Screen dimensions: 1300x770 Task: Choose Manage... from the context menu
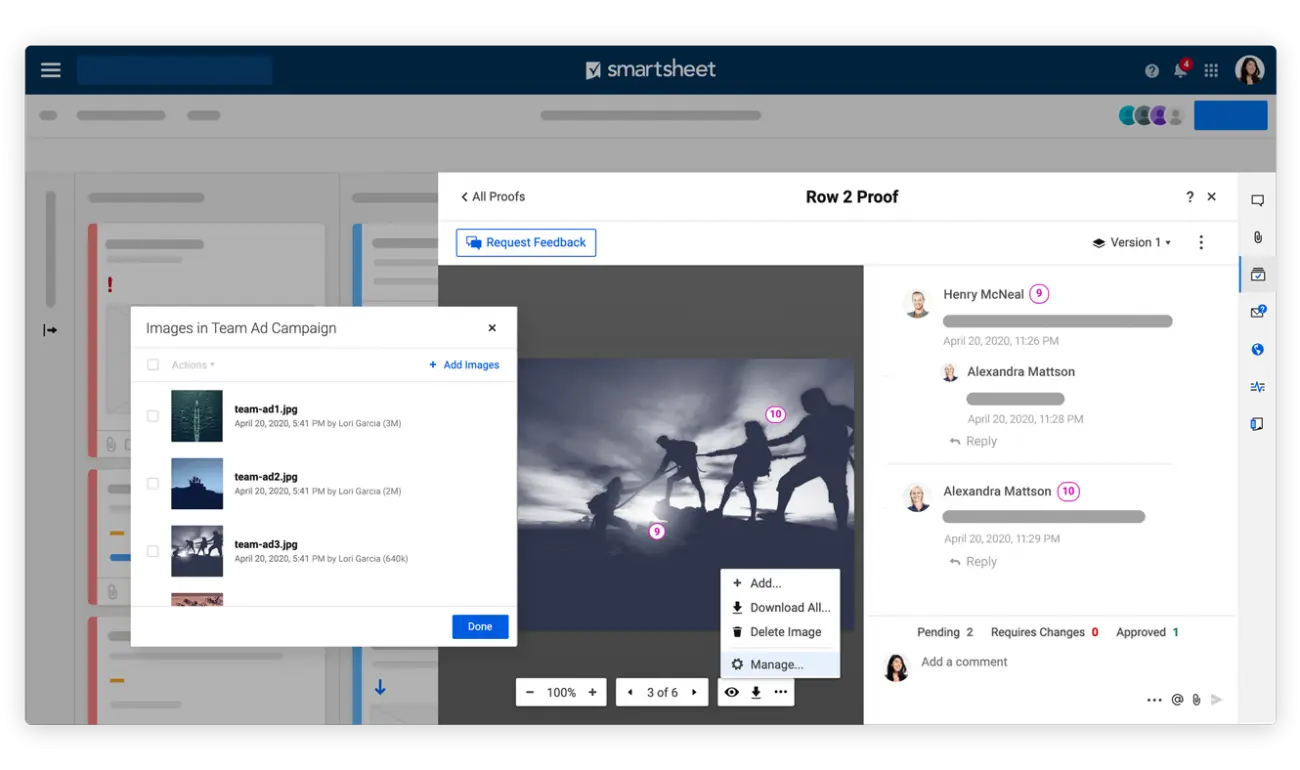[776, 664]
